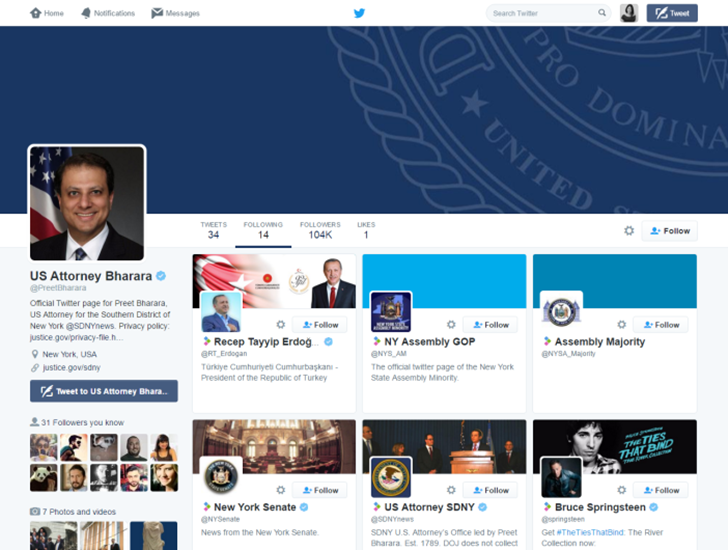Click the @NYSA_Majority handle
728x550 pixels.
point(568,354)
